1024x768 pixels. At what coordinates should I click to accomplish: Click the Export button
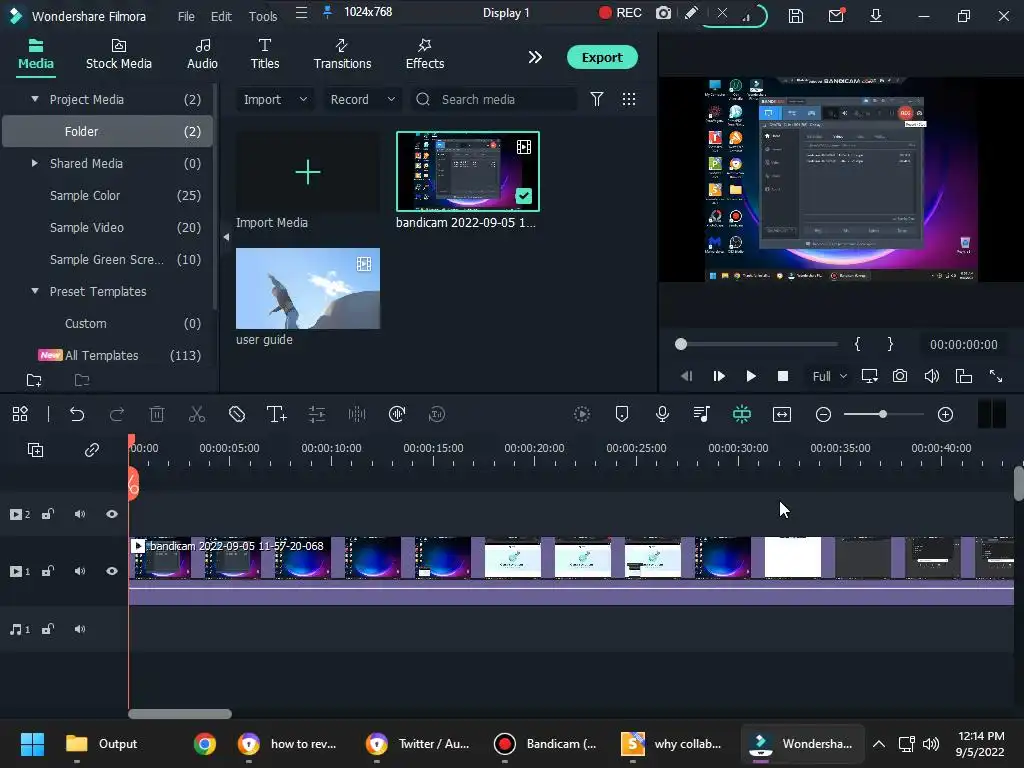[601, 57]
